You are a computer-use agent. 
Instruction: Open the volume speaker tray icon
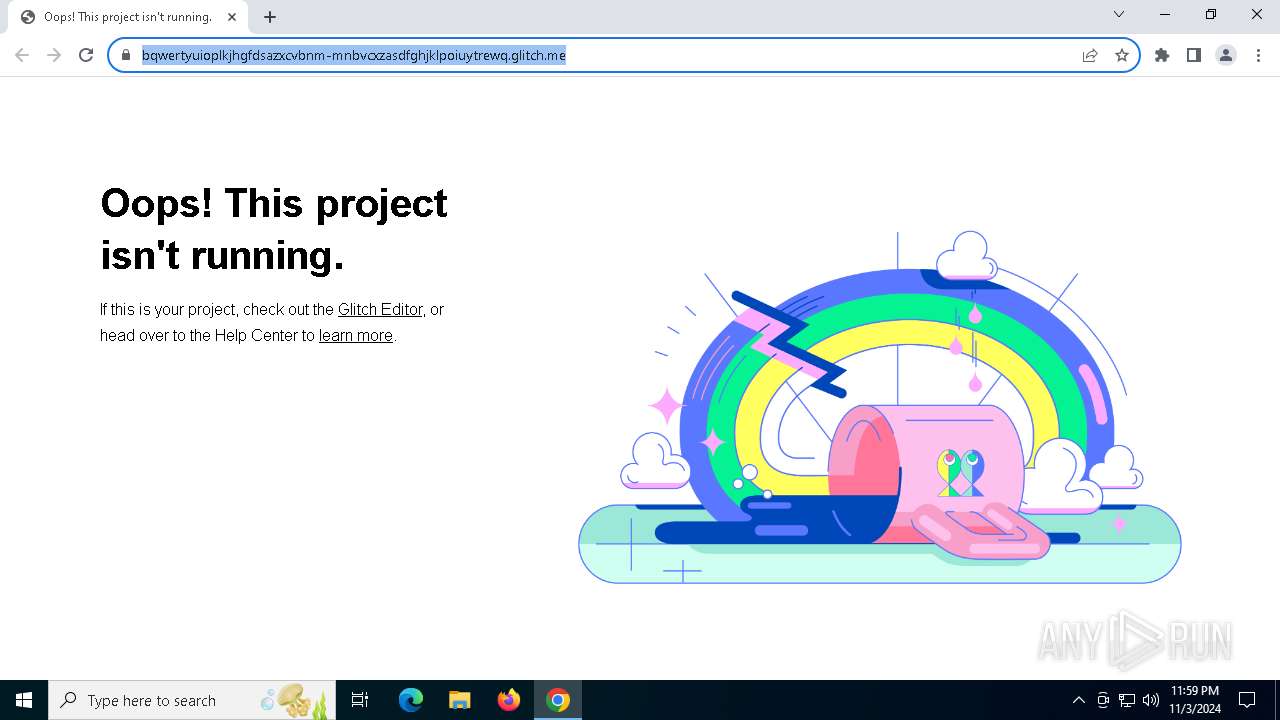point(1151,700)
